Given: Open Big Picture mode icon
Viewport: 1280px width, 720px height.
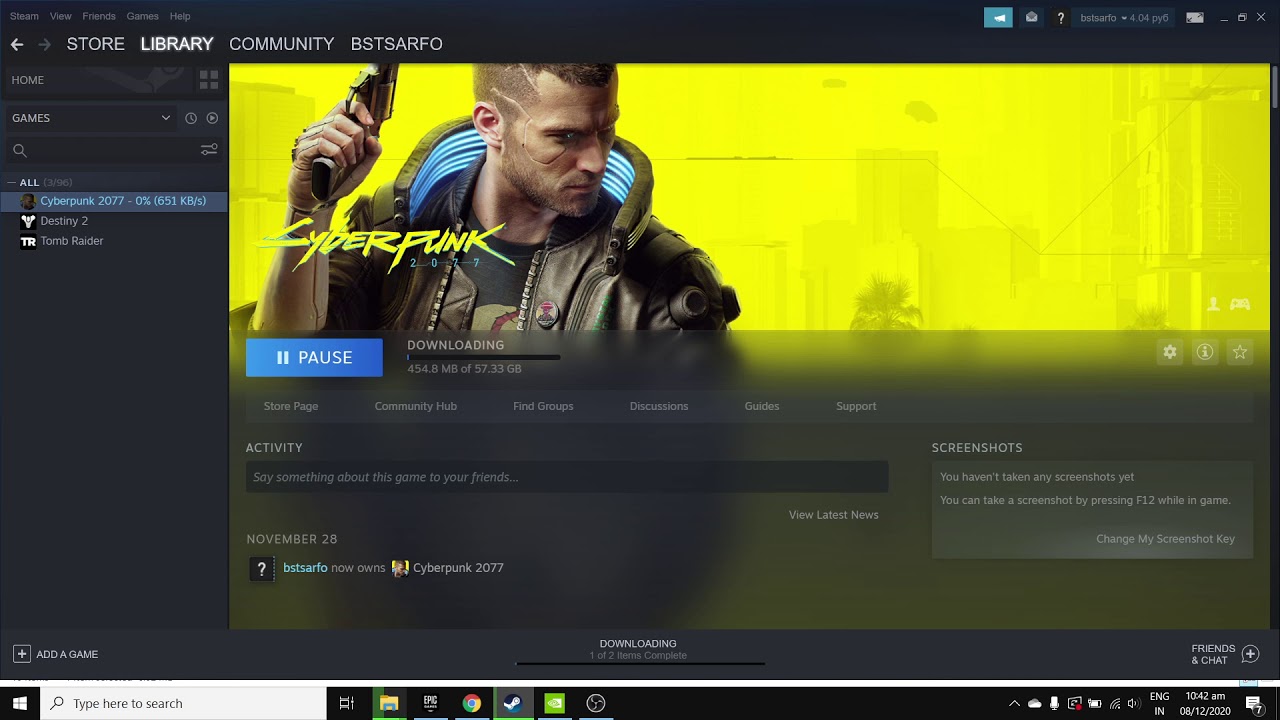Looking at the screenshot, I should [1195, 17].
